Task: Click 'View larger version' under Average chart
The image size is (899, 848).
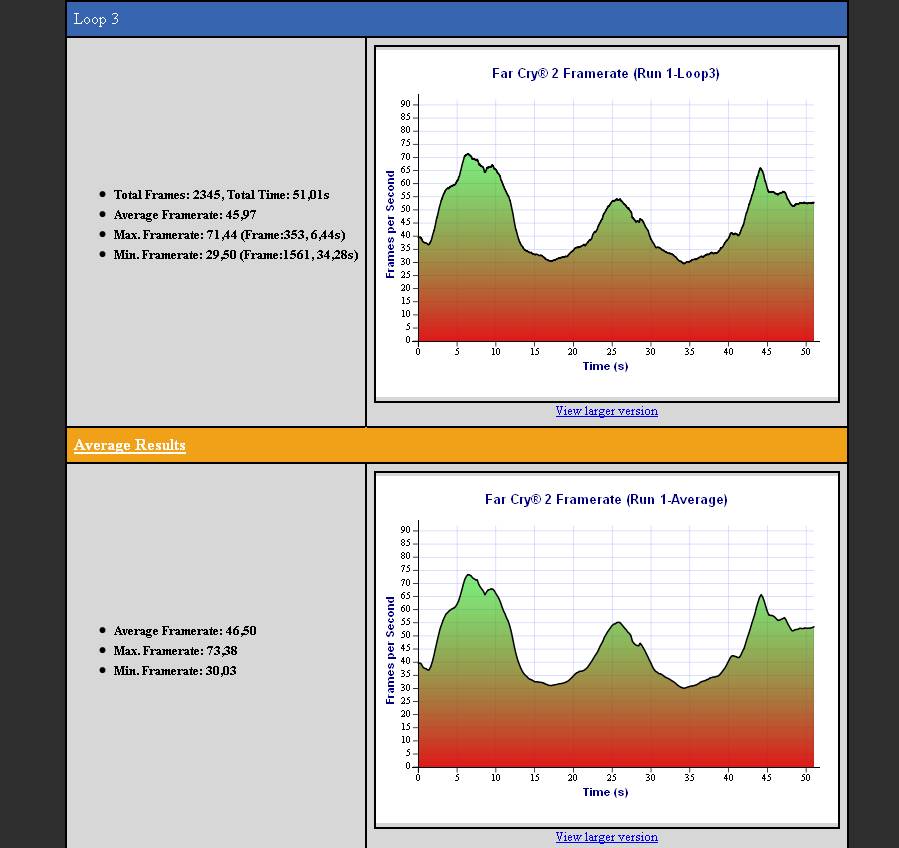Action: tap(607, 837)
